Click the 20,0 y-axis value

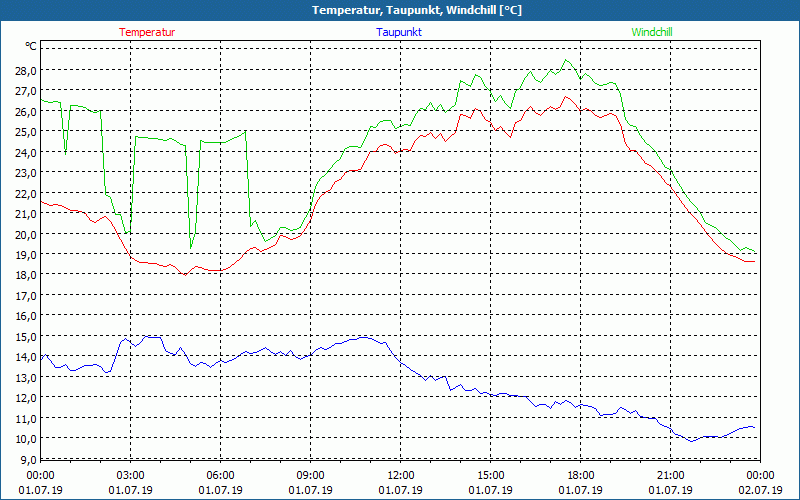pos(26,234)
